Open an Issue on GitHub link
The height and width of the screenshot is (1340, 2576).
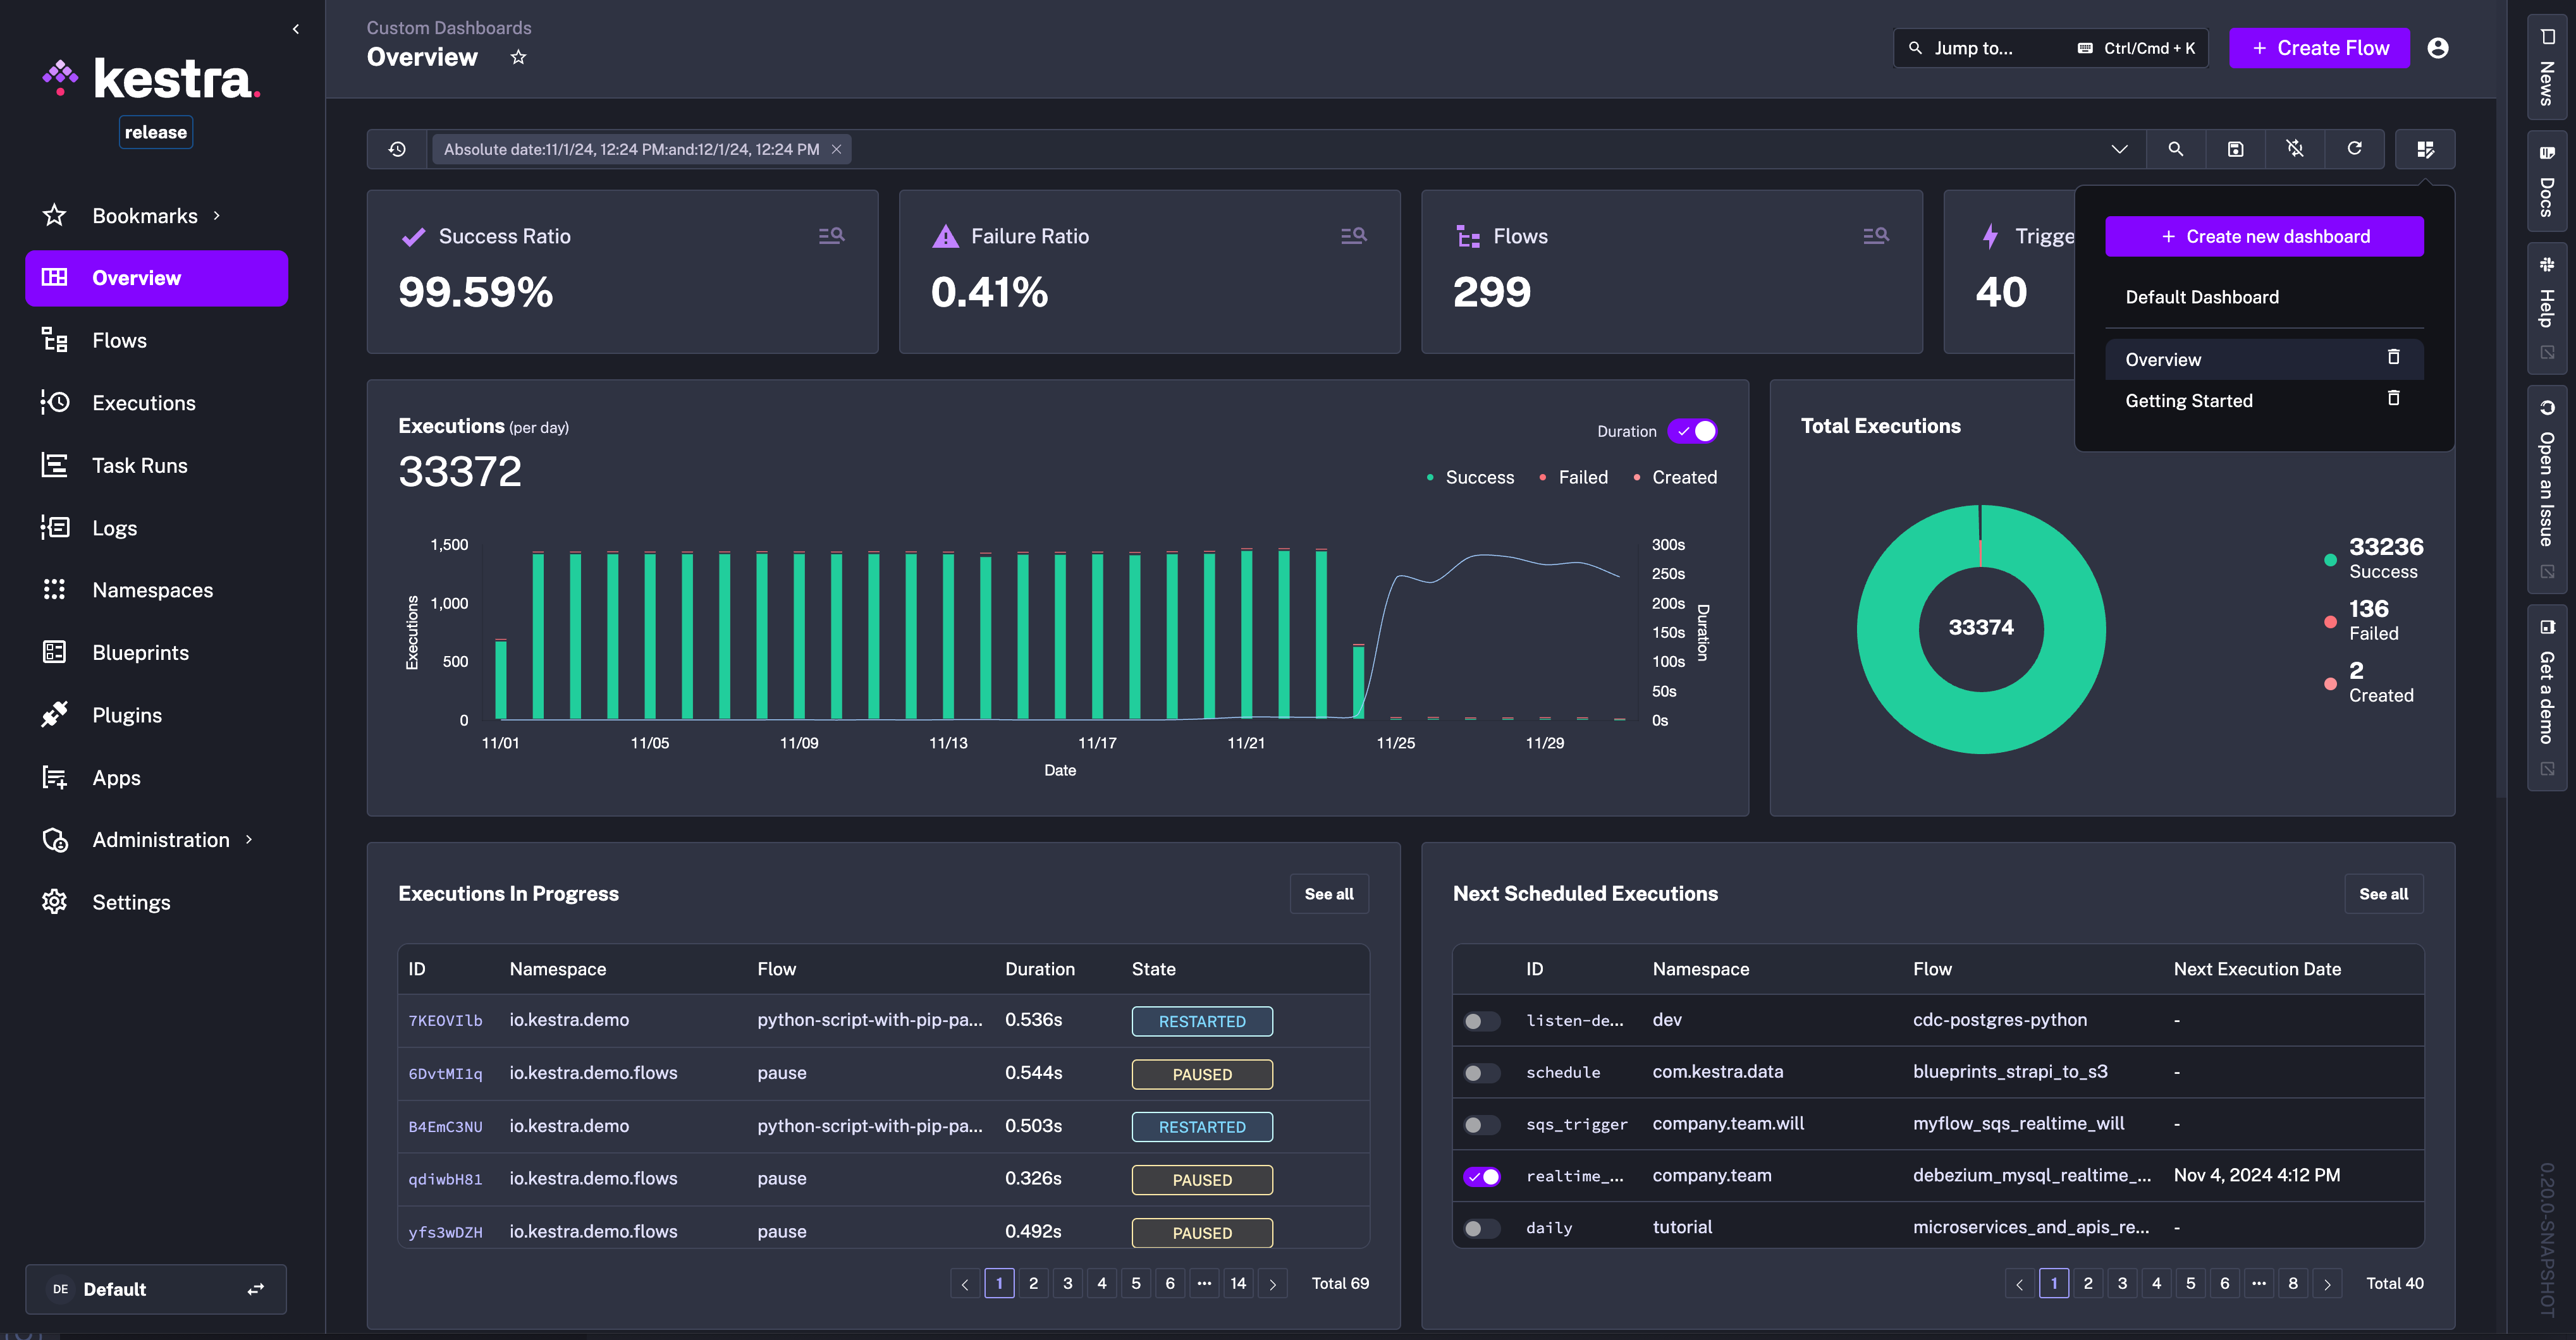coord(2546,489)
